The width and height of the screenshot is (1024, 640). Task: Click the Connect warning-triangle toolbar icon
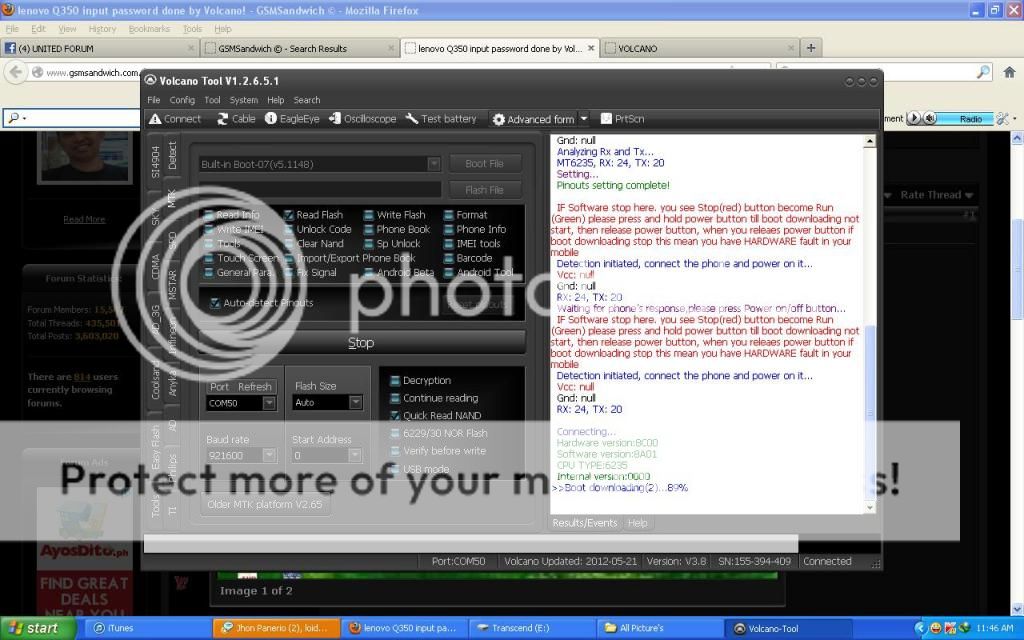[x=155, y=119]
